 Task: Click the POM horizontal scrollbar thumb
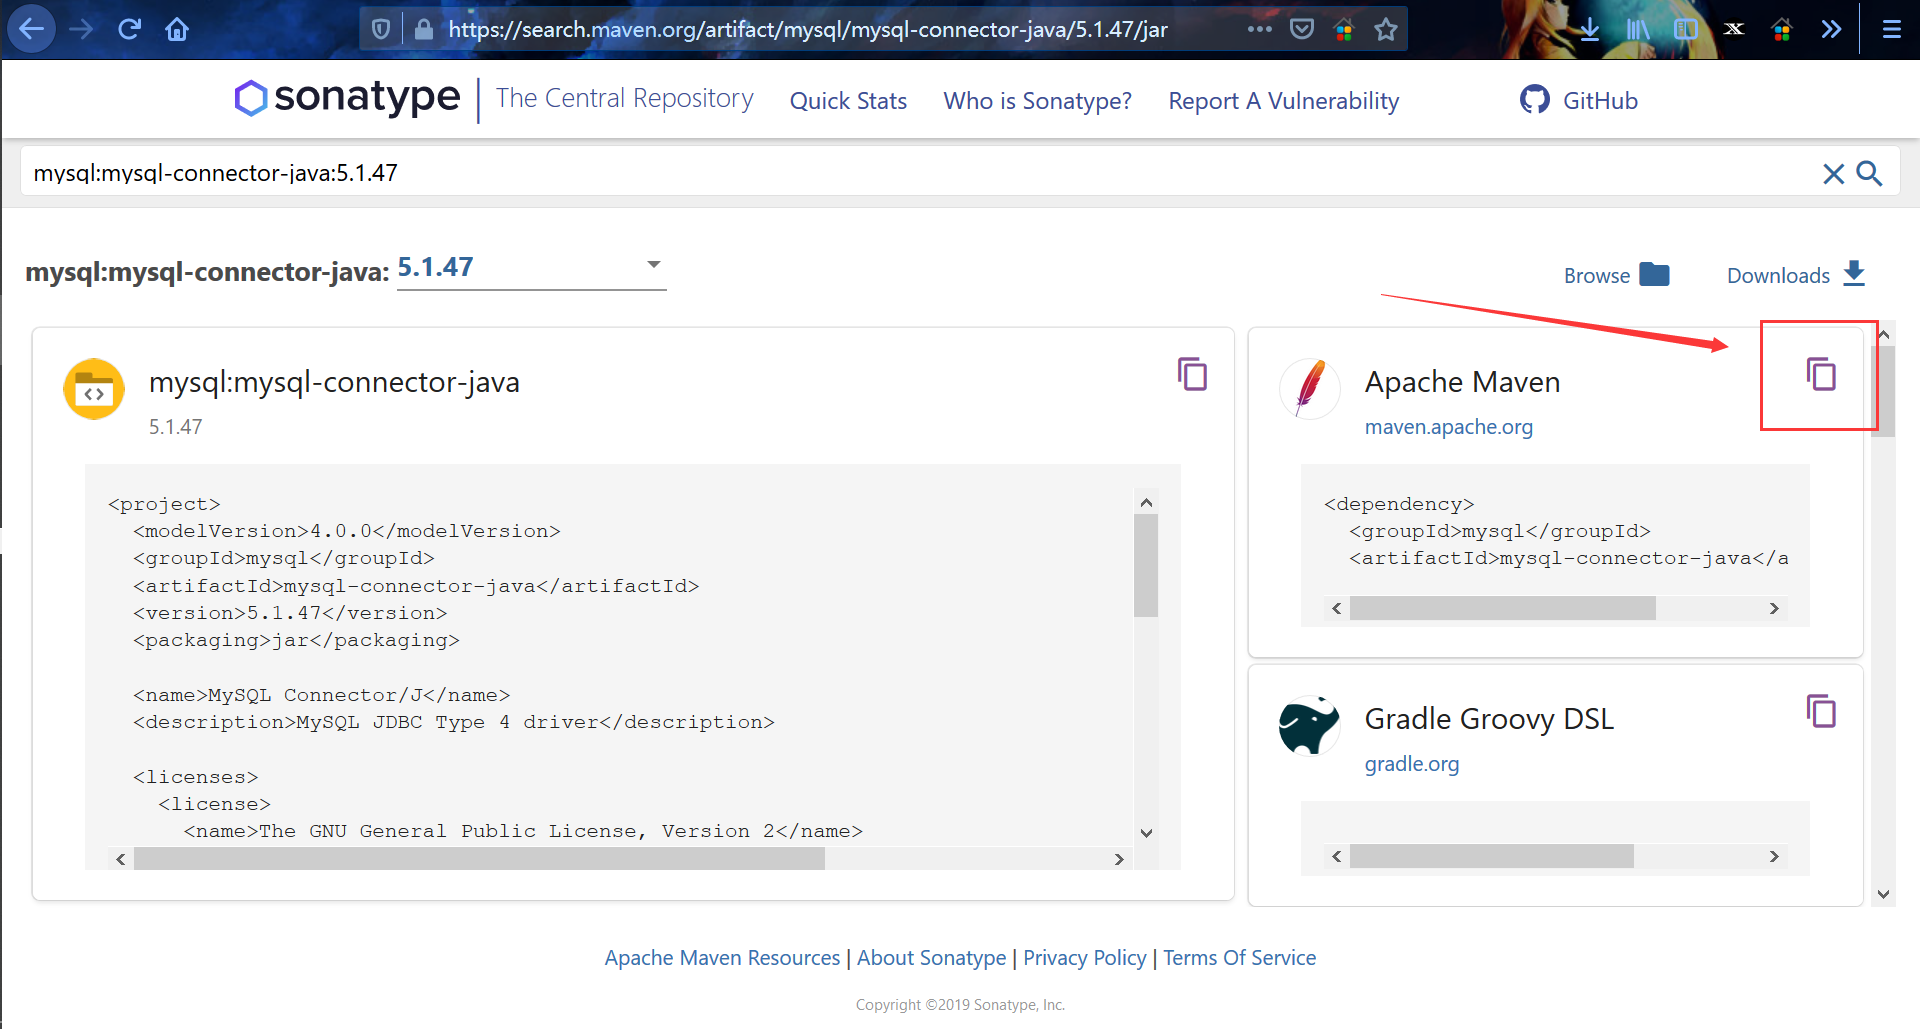[480, 859]
